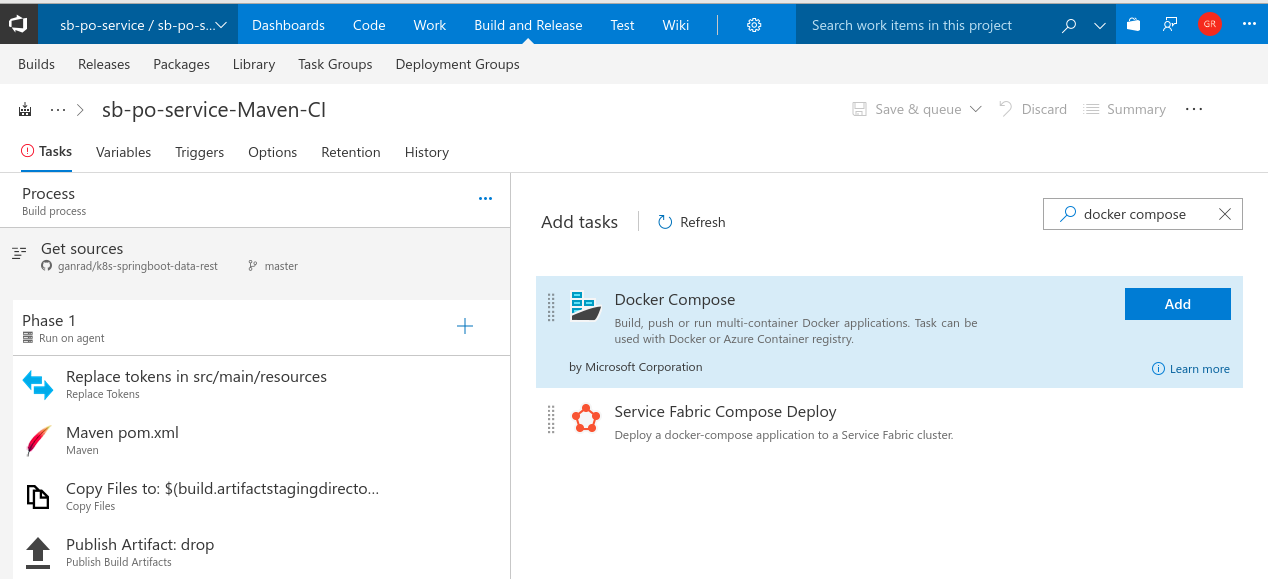Refresh the Add tasks list
Image resolution: width=1268 pixels, height=579 pixels.
coord(691,222)
